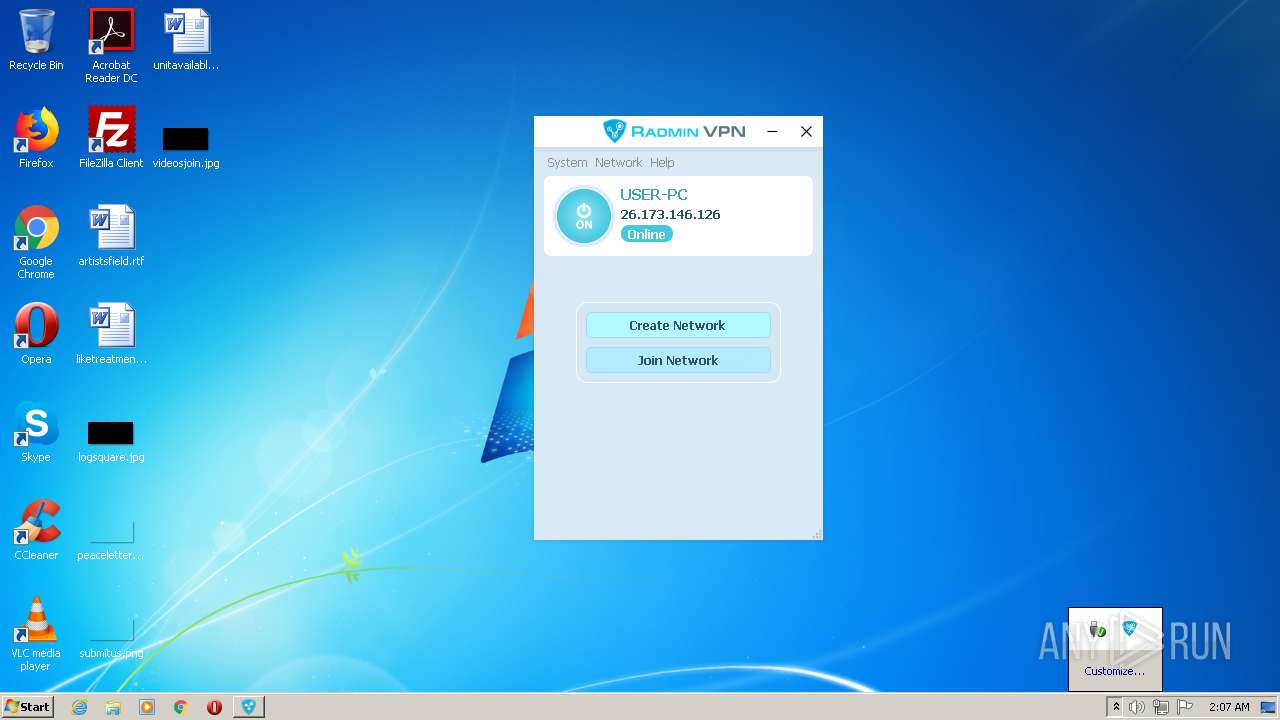Launch Opera from the taskbar
The width and height of the screenshot is (1280, 720).
(214, 707)
